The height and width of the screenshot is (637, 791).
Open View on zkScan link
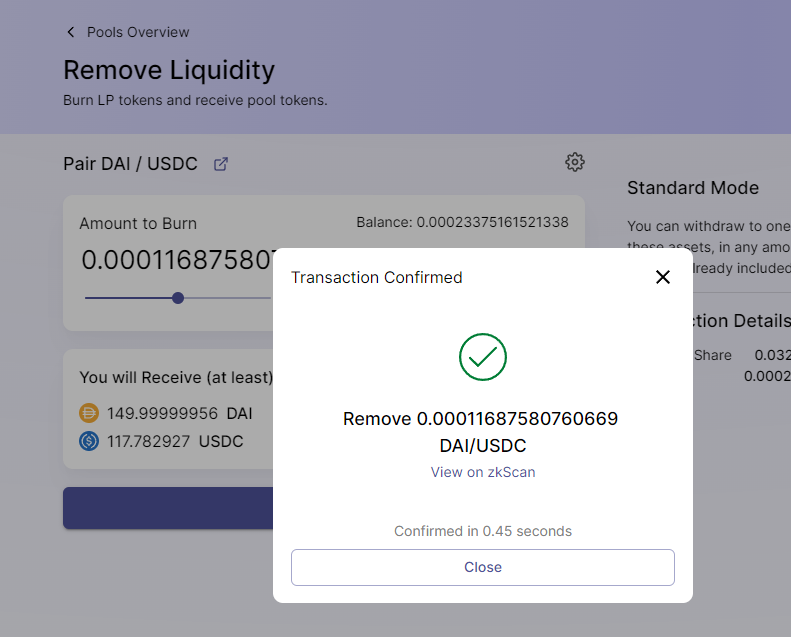[483, 472]
